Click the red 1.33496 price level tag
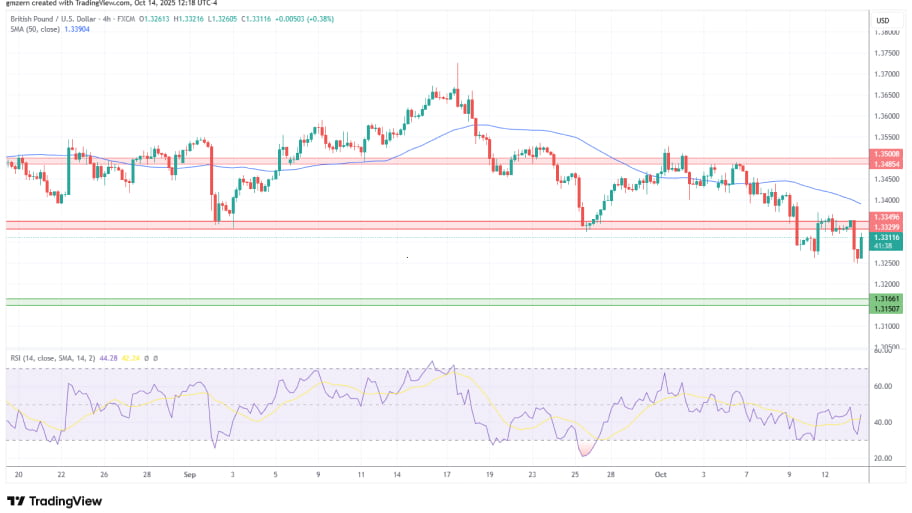The image size is (912, 513). [887, 217]
